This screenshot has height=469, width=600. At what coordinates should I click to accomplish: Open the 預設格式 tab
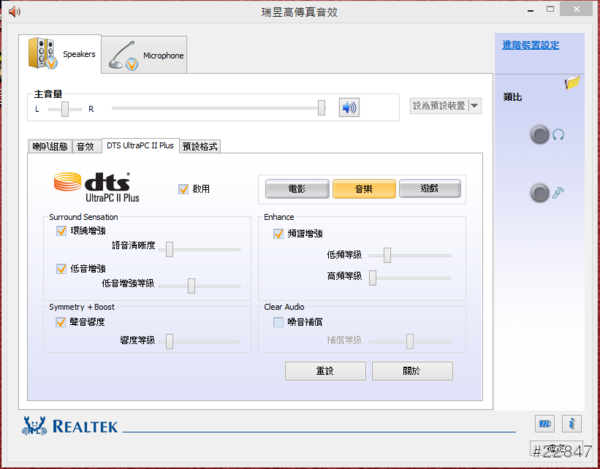coord(200,147)
